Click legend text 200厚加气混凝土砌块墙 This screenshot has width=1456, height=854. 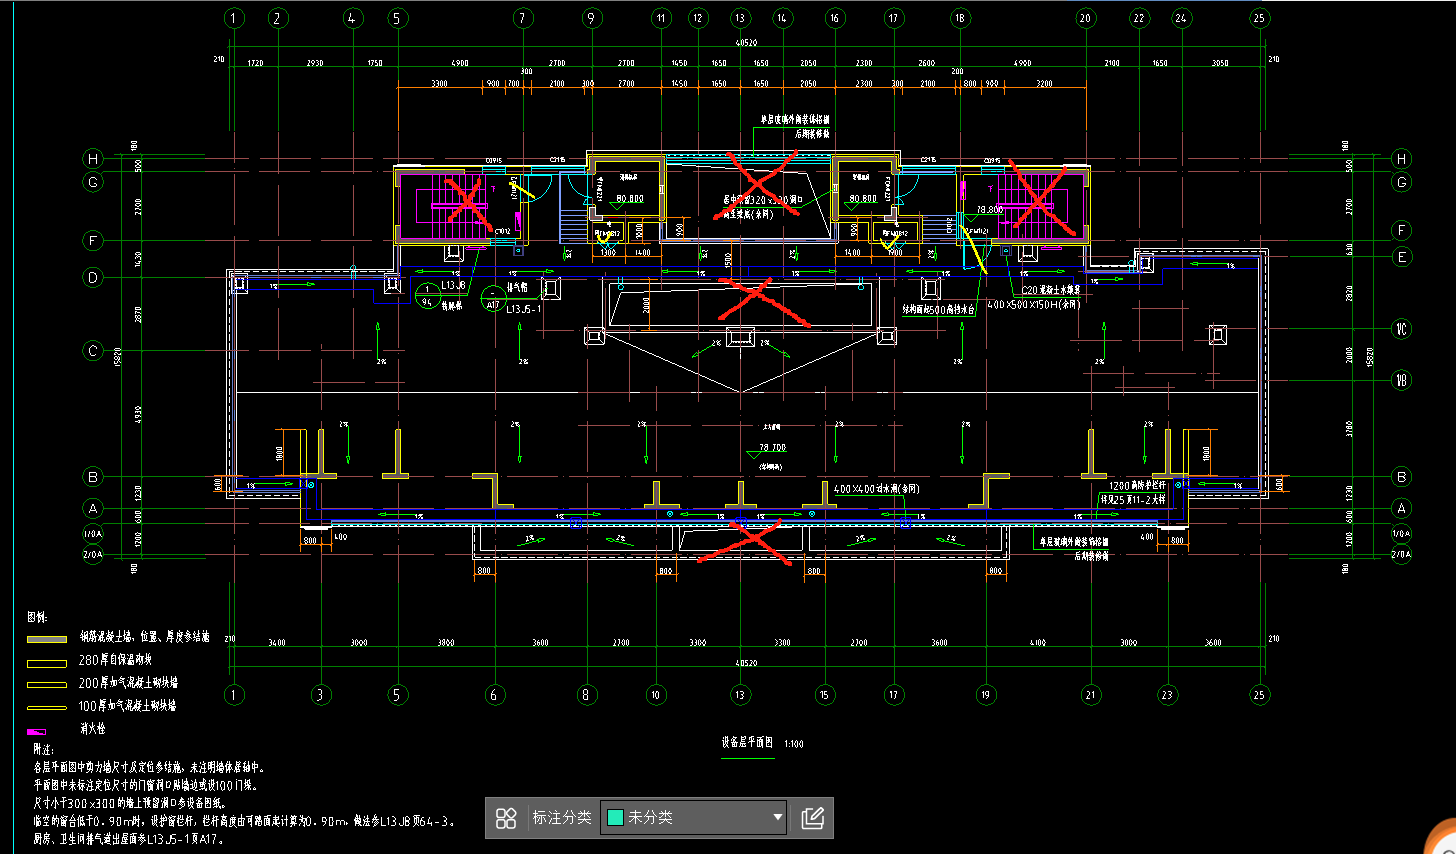[128, 683]
